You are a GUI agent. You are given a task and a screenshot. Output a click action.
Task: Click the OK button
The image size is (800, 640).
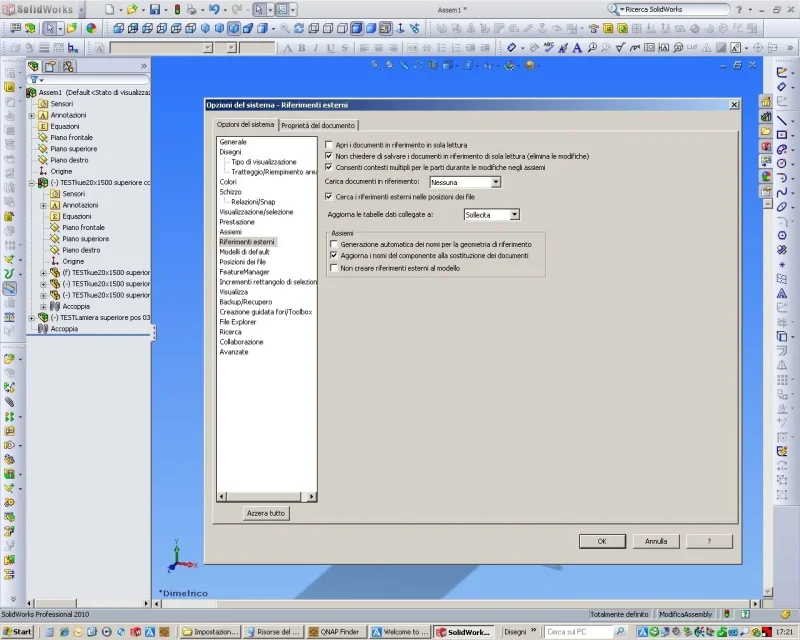(x=602, y=541)
